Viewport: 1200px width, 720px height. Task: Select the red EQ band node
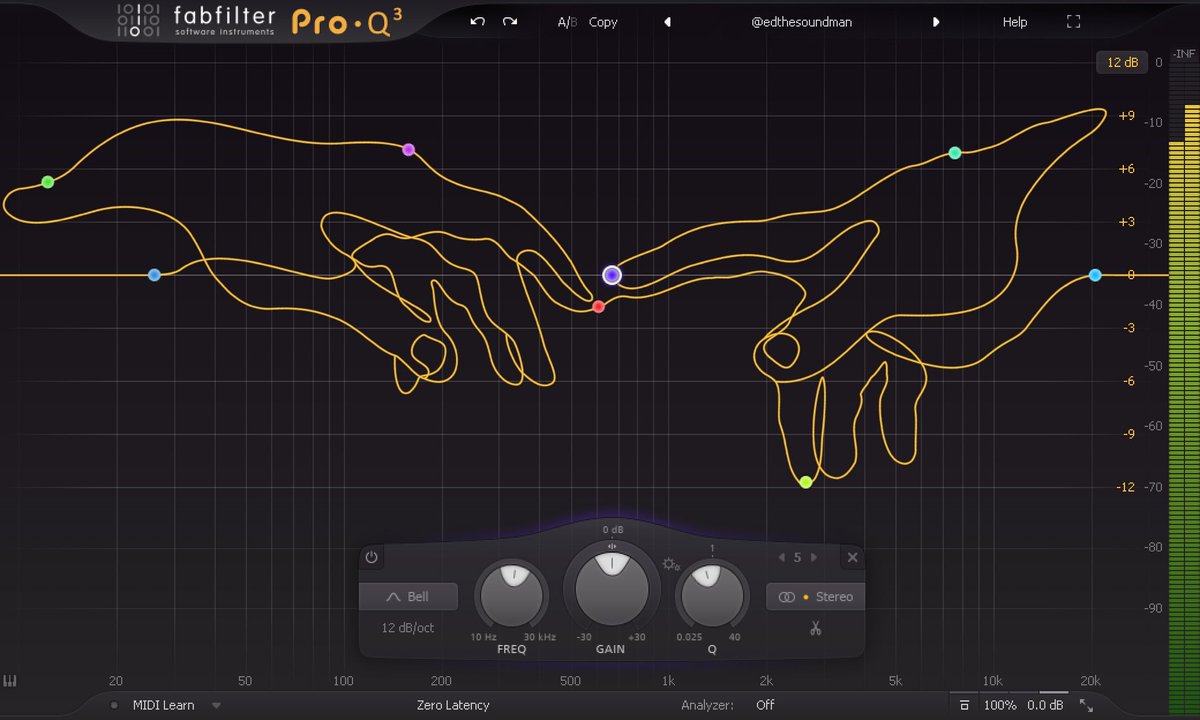(x=598, y=307)
